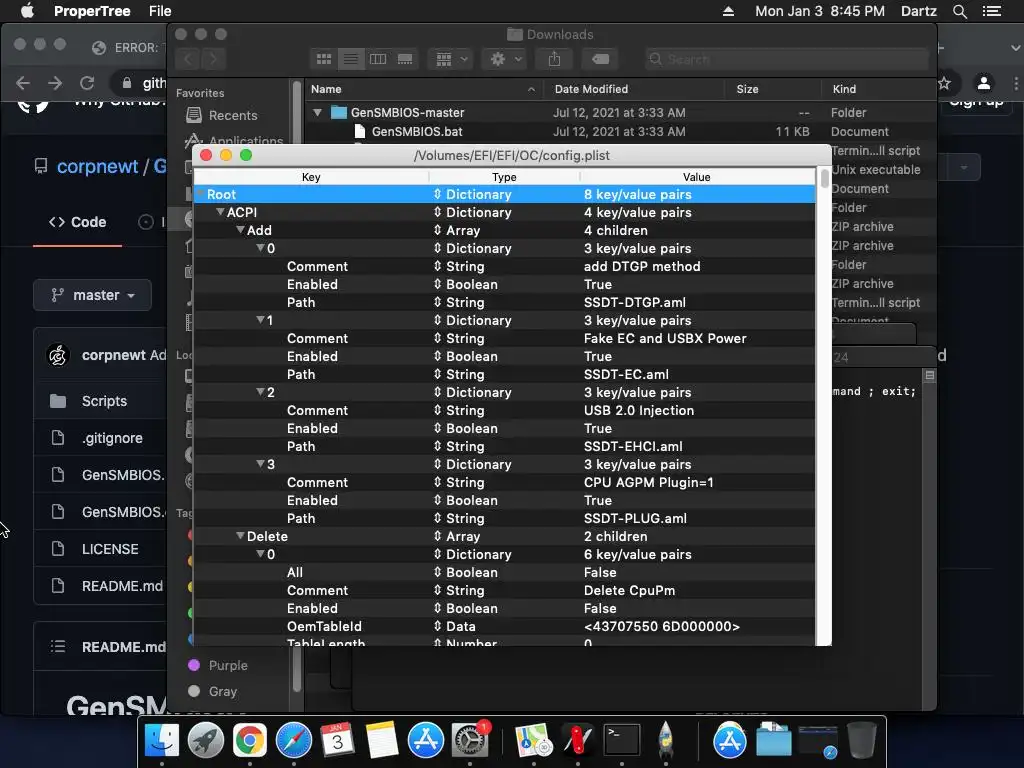Screen dimensions: 1024x768
Task: Open .gitignore file on GitHub
Action: [112, 438]
